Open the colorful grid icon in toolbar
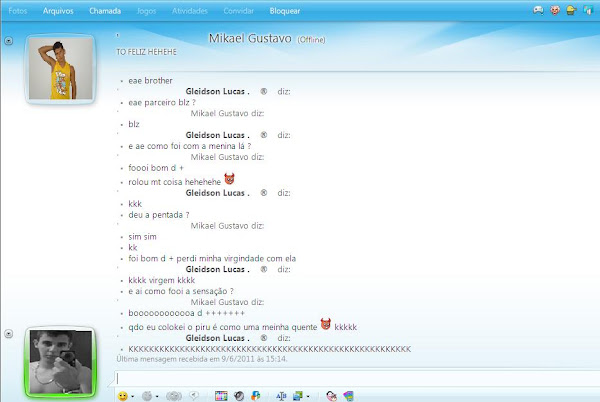The image size is (600, 402). [x=221, y=396]
